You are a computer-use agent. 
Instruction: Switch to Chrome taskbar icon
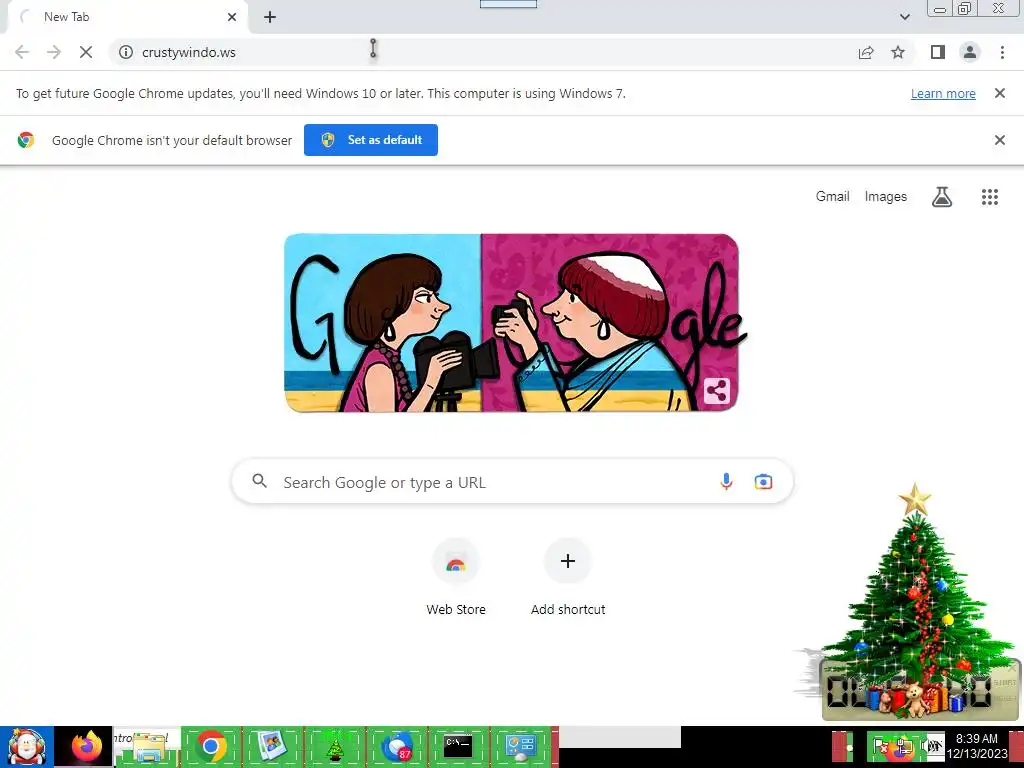tap(211, 747)
